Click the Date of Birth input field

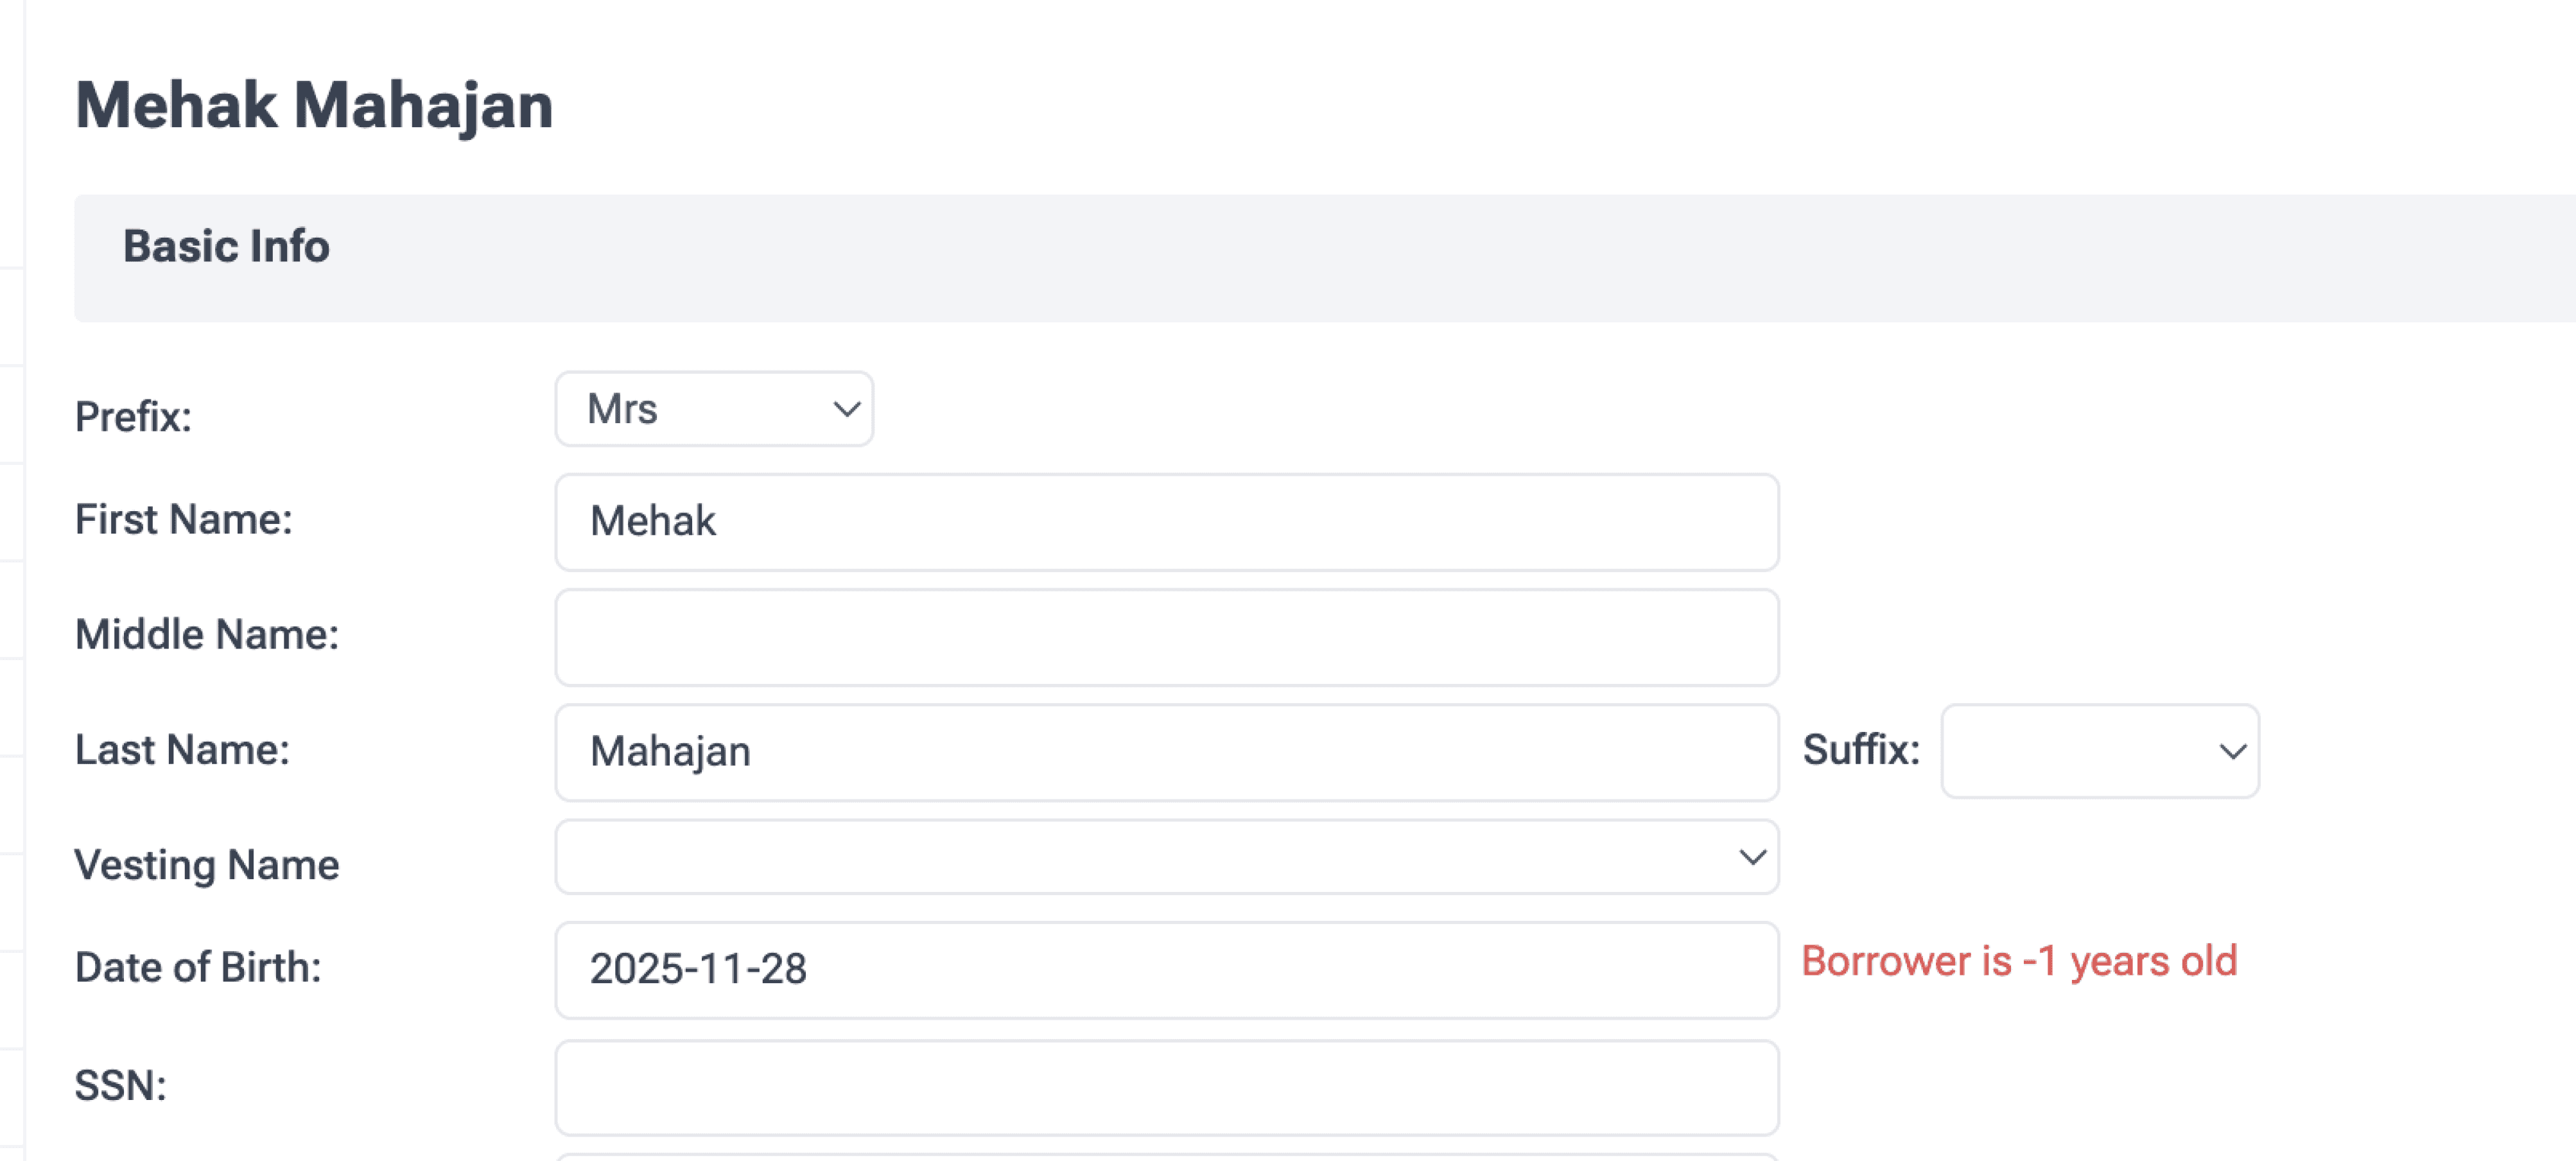[1166, 969]
